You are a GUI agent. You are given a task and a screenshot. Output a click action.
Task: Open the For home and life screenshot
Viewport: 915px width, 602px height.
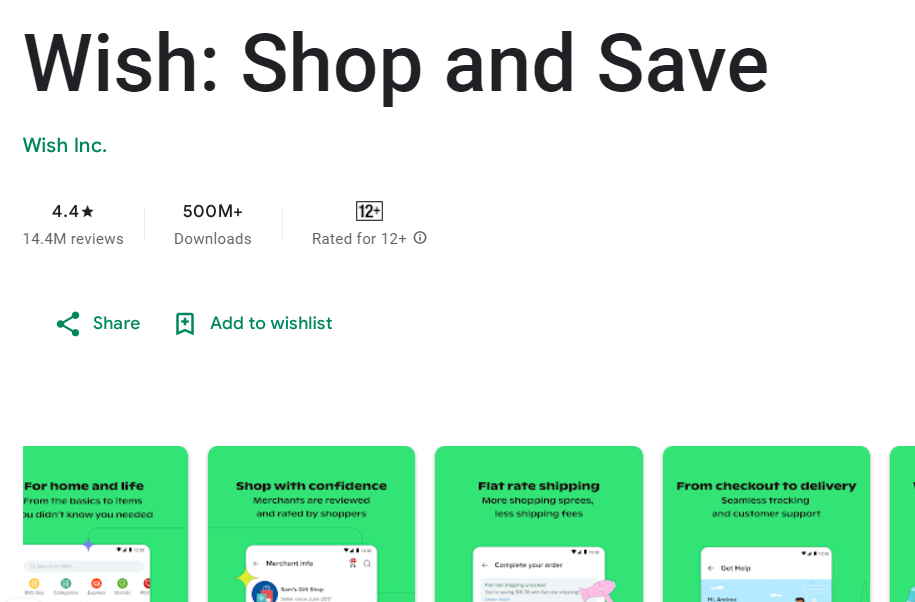(106, 524)
